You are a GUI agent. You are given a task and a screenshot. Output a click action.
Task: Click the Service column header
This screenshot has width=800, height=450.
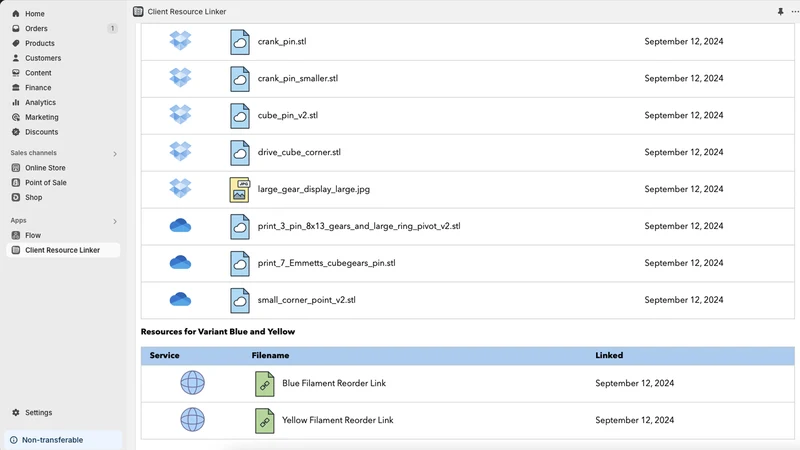(x=164, y=355)
